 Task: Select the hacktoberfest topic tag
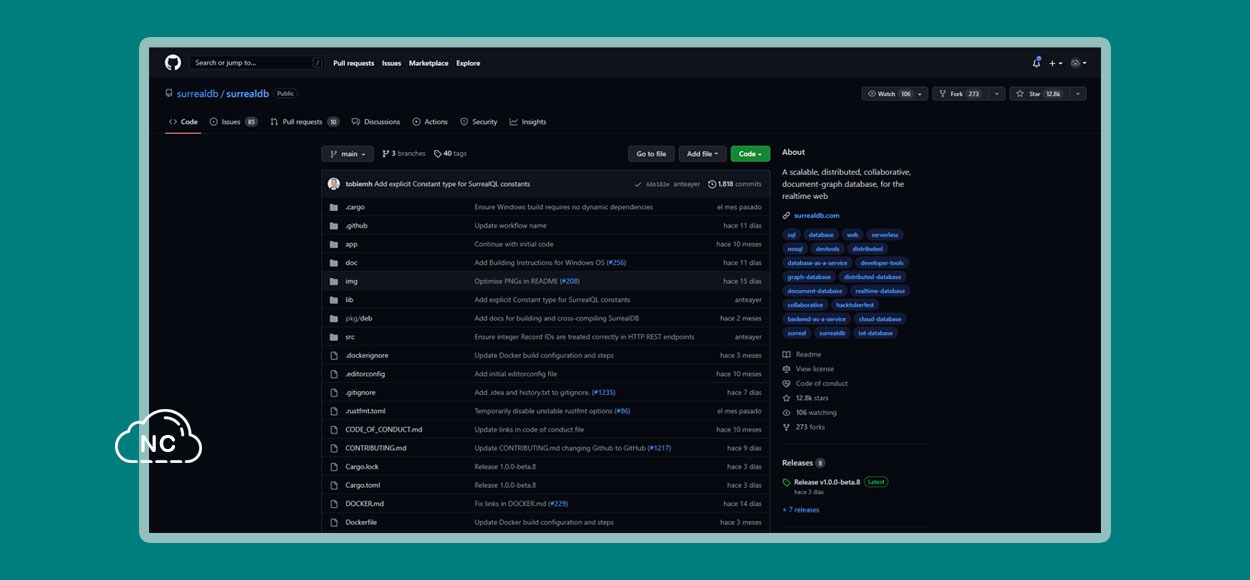coord(855,305)
